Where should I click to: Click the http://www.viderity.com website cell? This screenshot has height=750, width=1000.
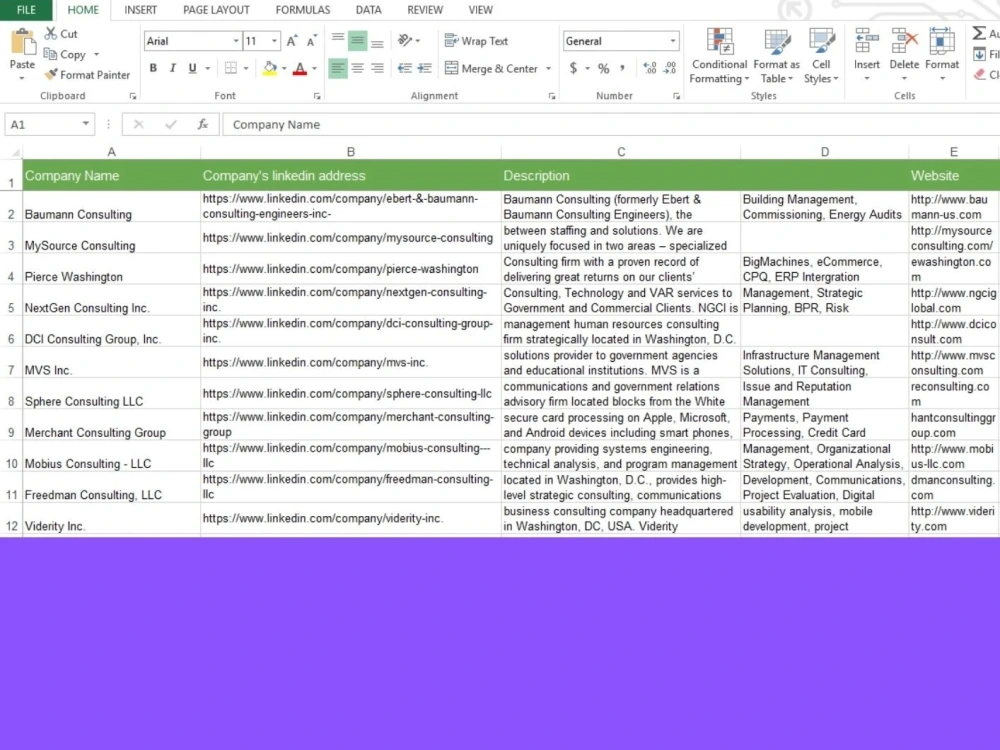(954, 518)
